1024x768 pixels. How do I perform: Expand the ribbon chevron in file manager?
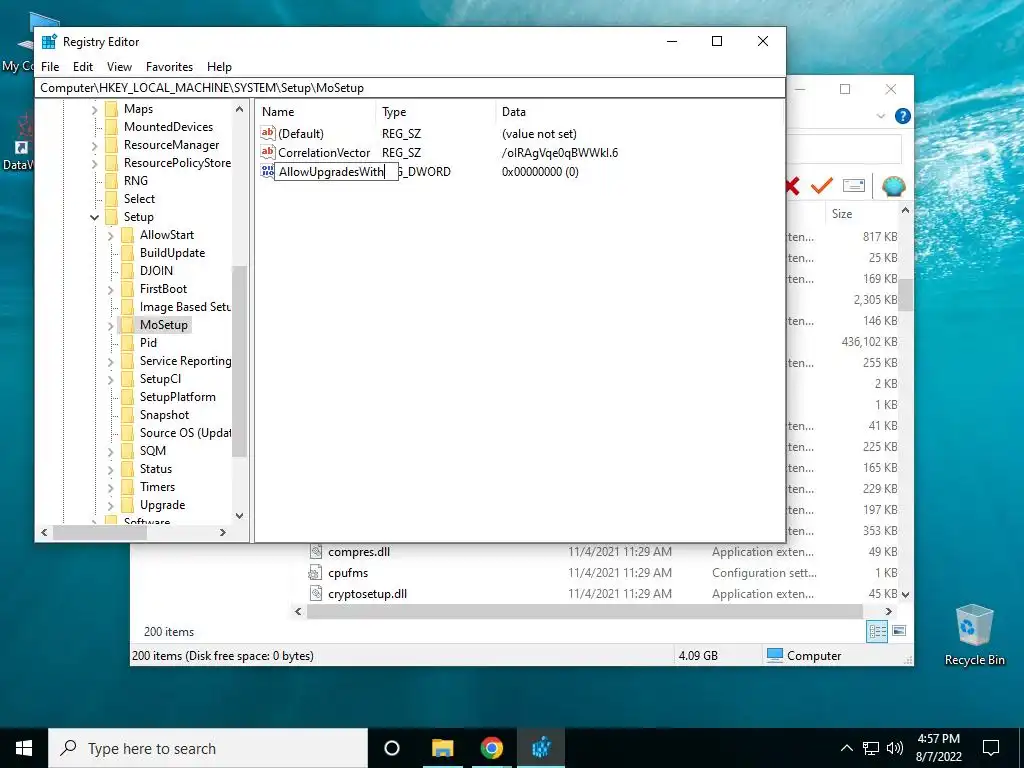tap(880, 116)
